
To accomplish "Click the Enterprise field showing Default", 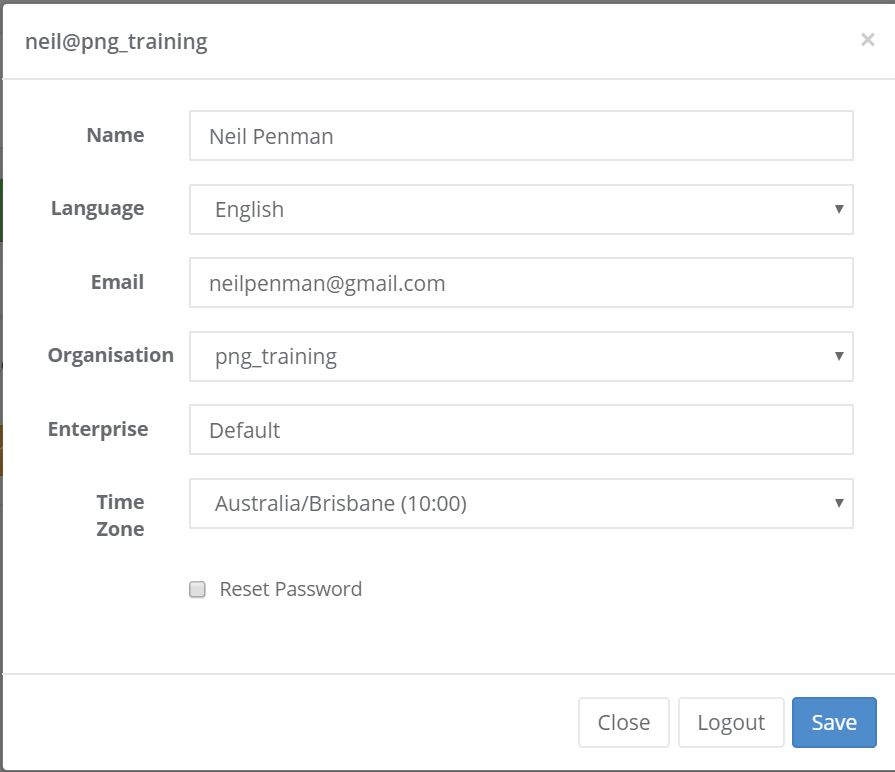I will [x=520, y=430].
